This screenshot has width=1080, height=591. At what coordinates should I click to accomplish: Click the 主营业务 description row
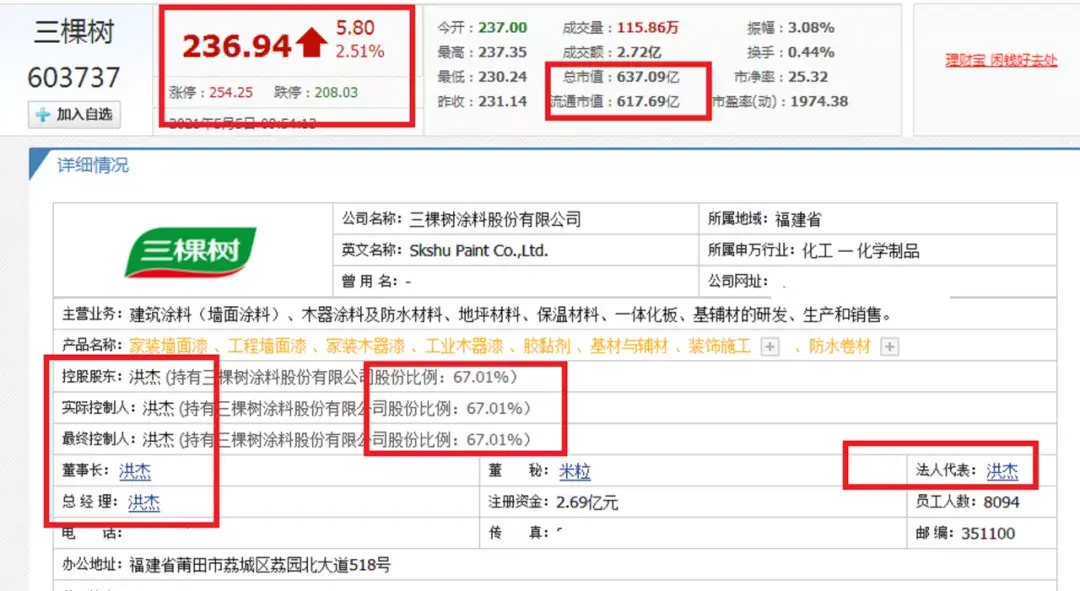pyautogui.click(x=555, y=315)
